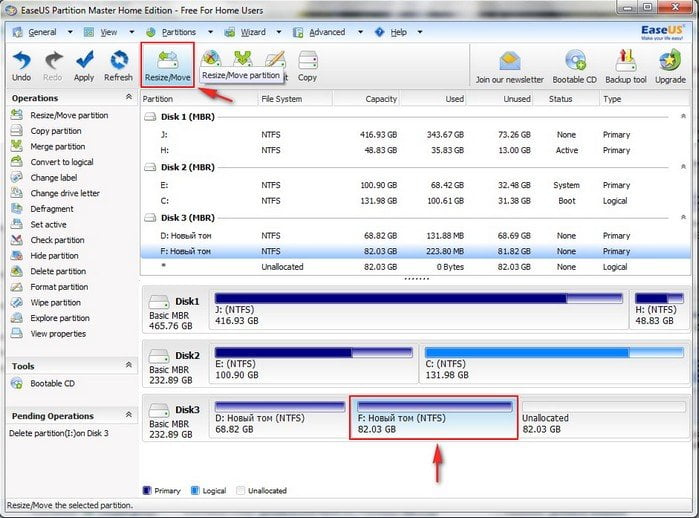
Task: Open Join our newsletter icon
Action: pyautogui.click(x=510, y=65)
